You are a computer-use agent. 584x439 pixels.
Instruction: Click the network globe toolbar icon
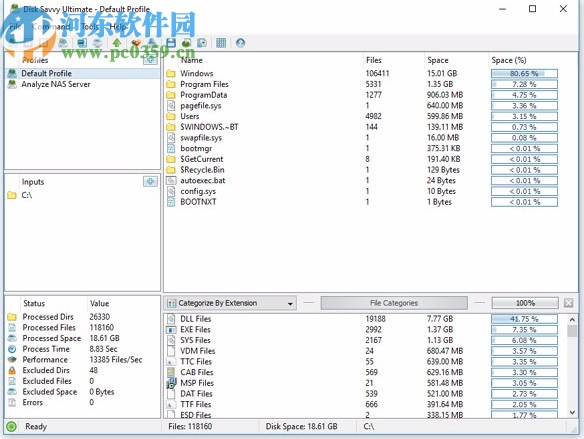coord(97,43)
